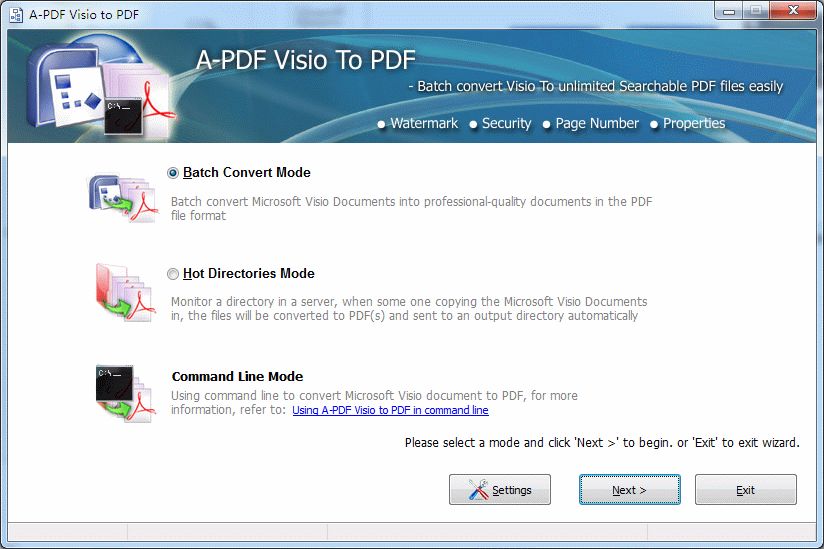
Task: Click the 'Please select a mode' instruction text
Action: 602,443
